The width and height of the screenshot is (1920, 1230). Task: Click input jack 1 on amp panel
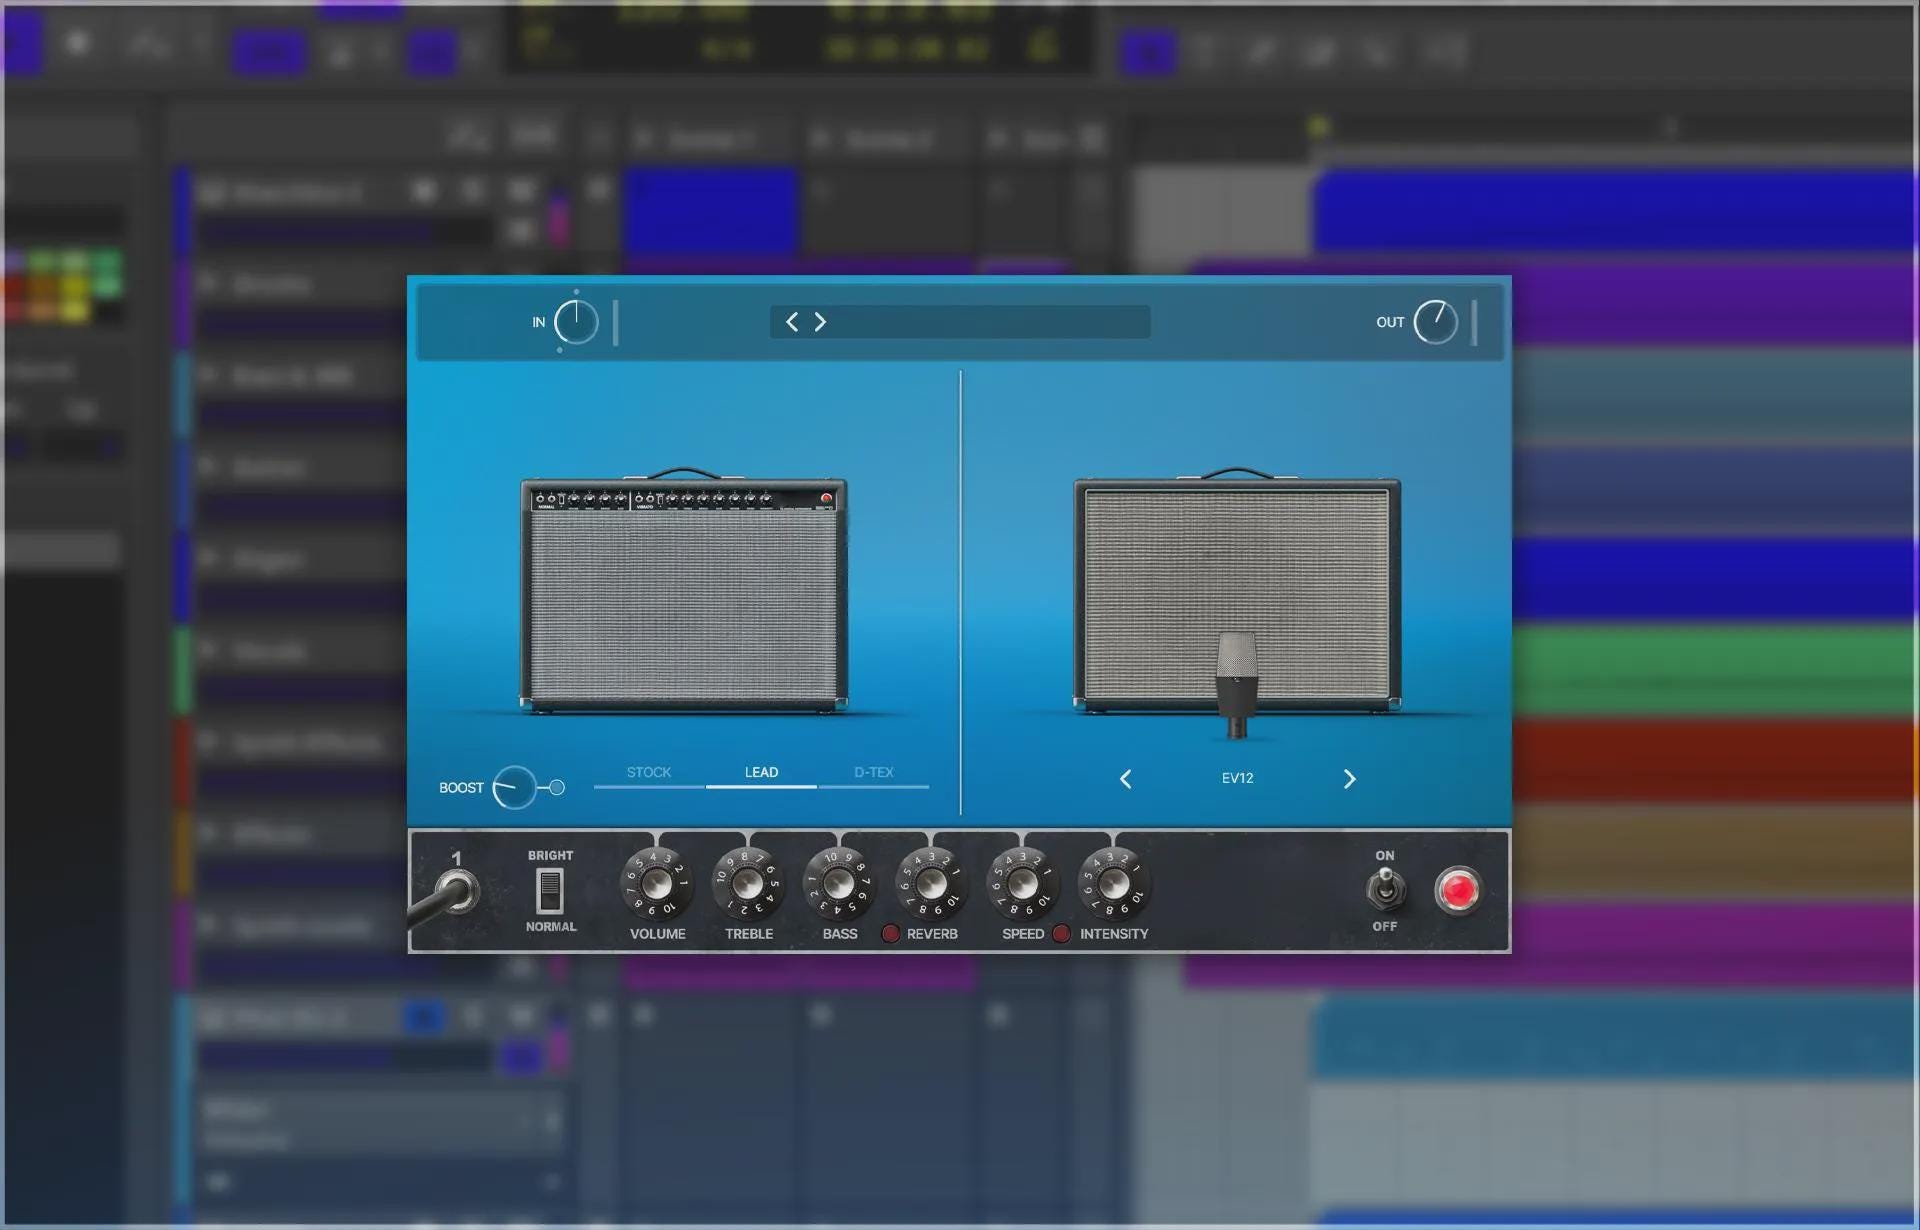click(x=459, y=891)
